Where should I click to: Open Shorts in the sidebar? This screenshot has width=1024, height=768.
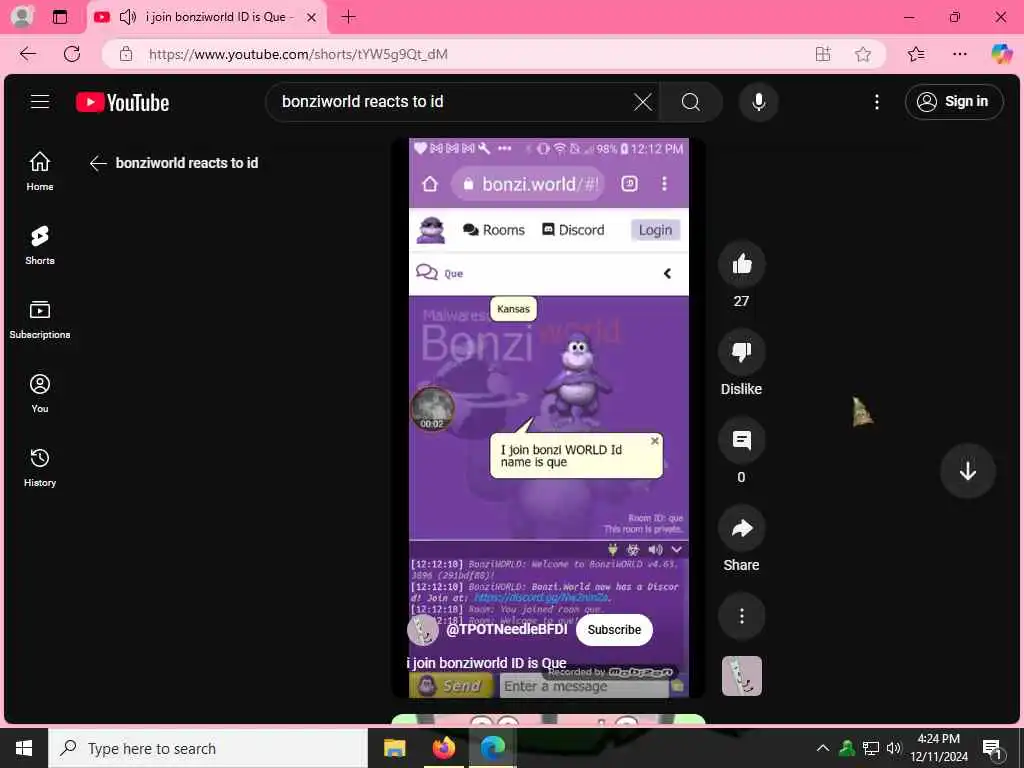coord(40,245)
